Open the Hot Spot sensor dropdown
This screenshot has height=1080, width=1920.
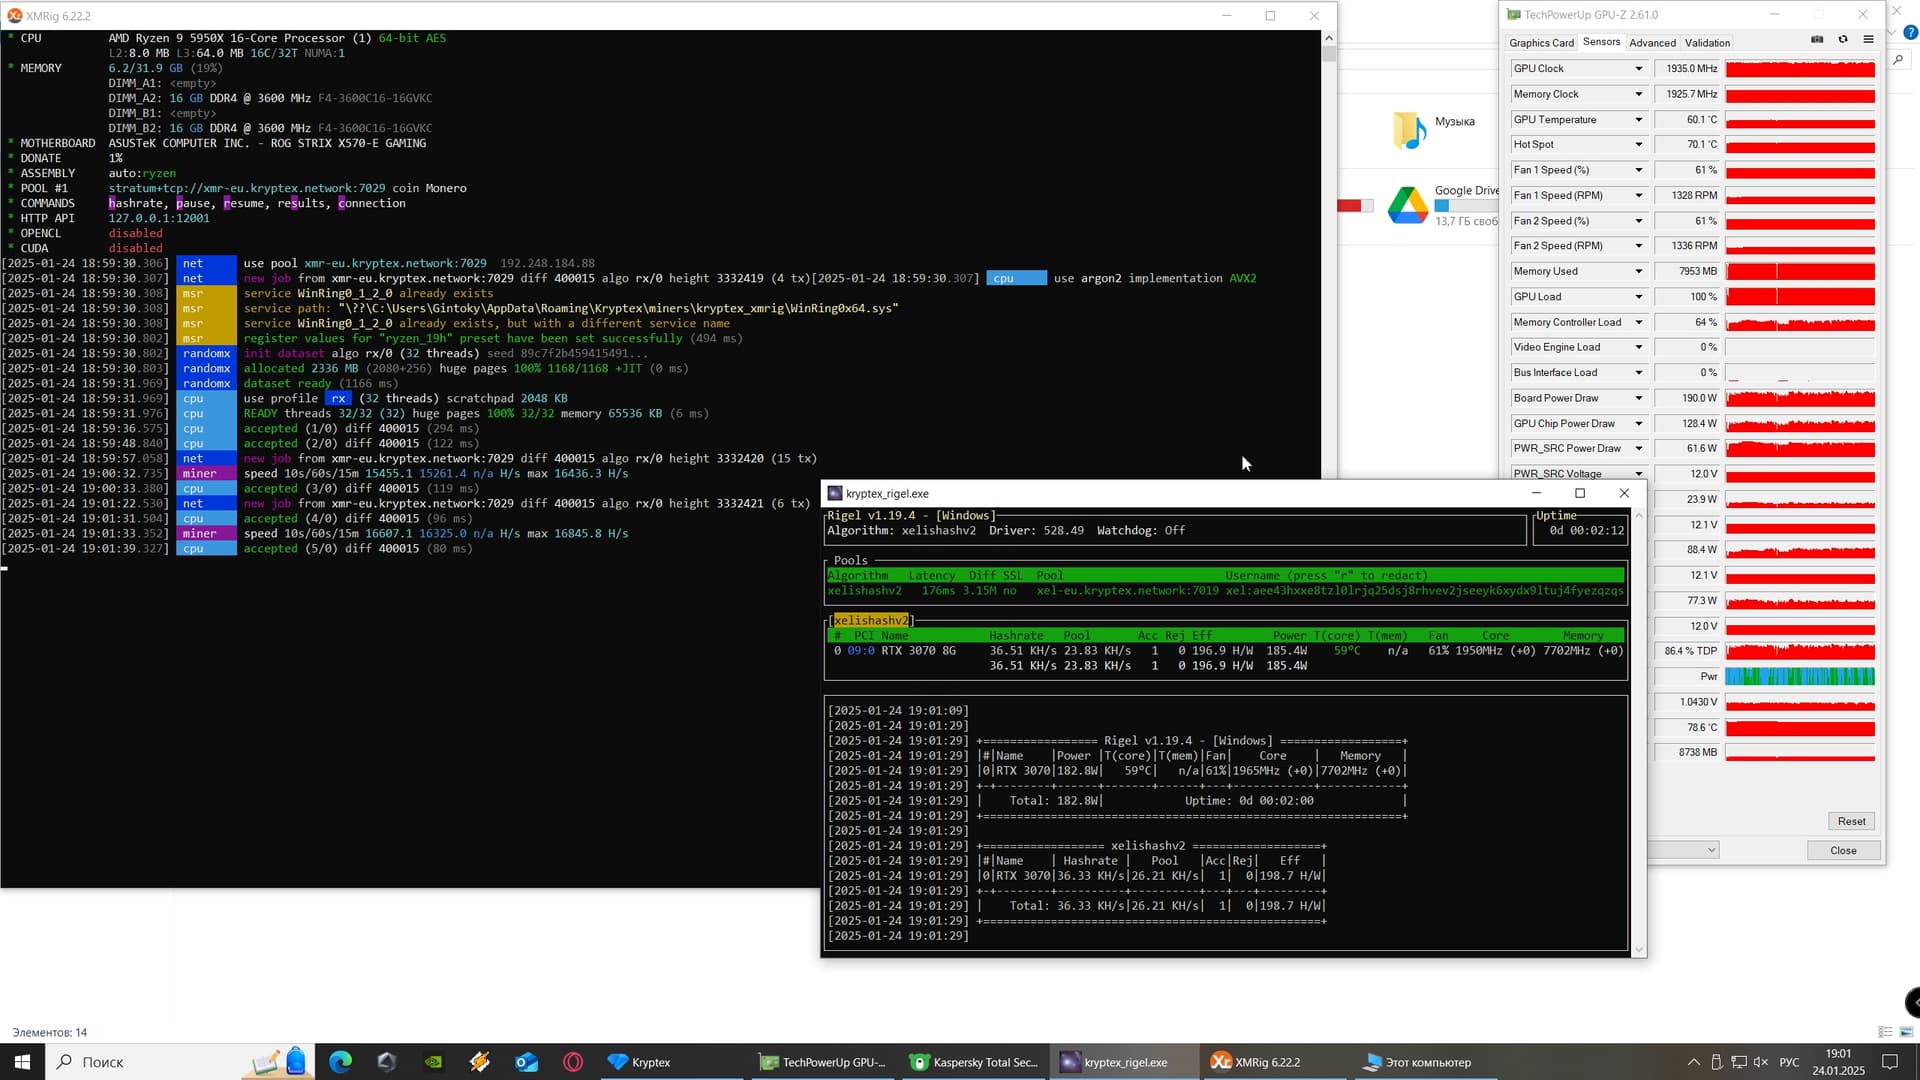point(1638,145)
